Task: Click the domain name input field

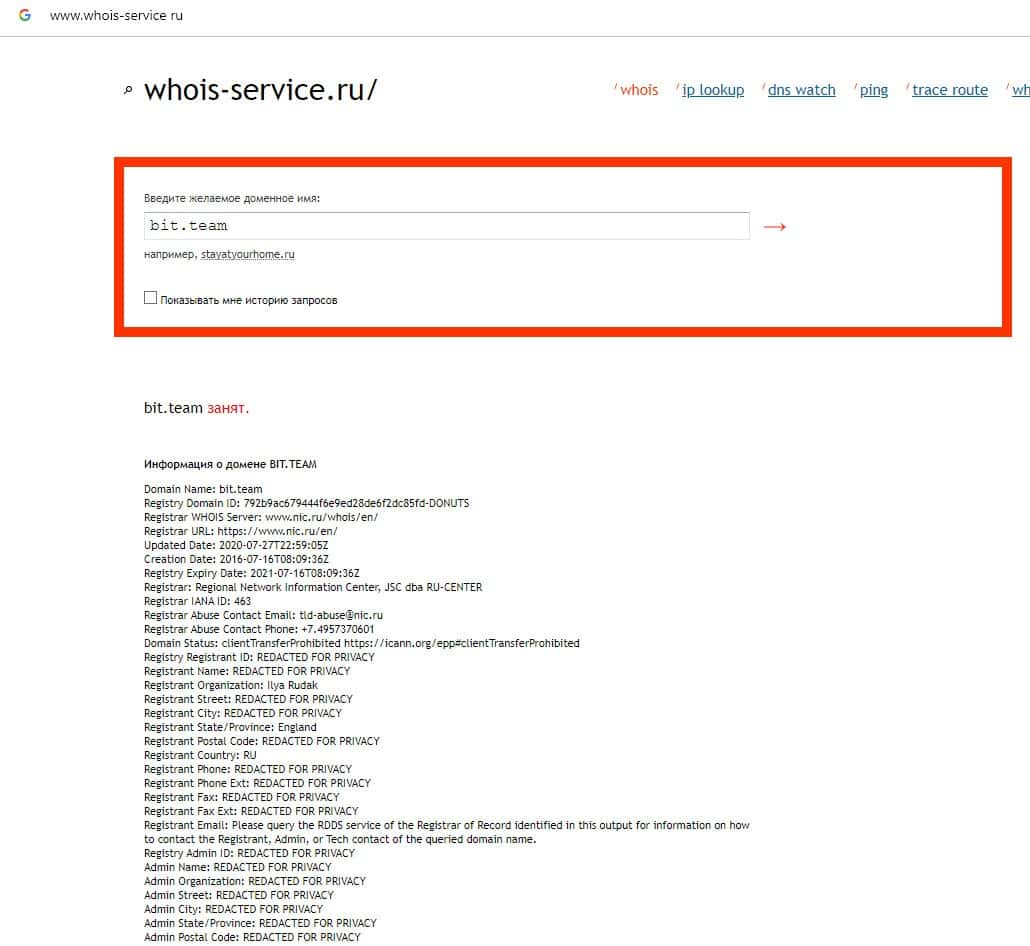Action: click(x=447, y=226)
